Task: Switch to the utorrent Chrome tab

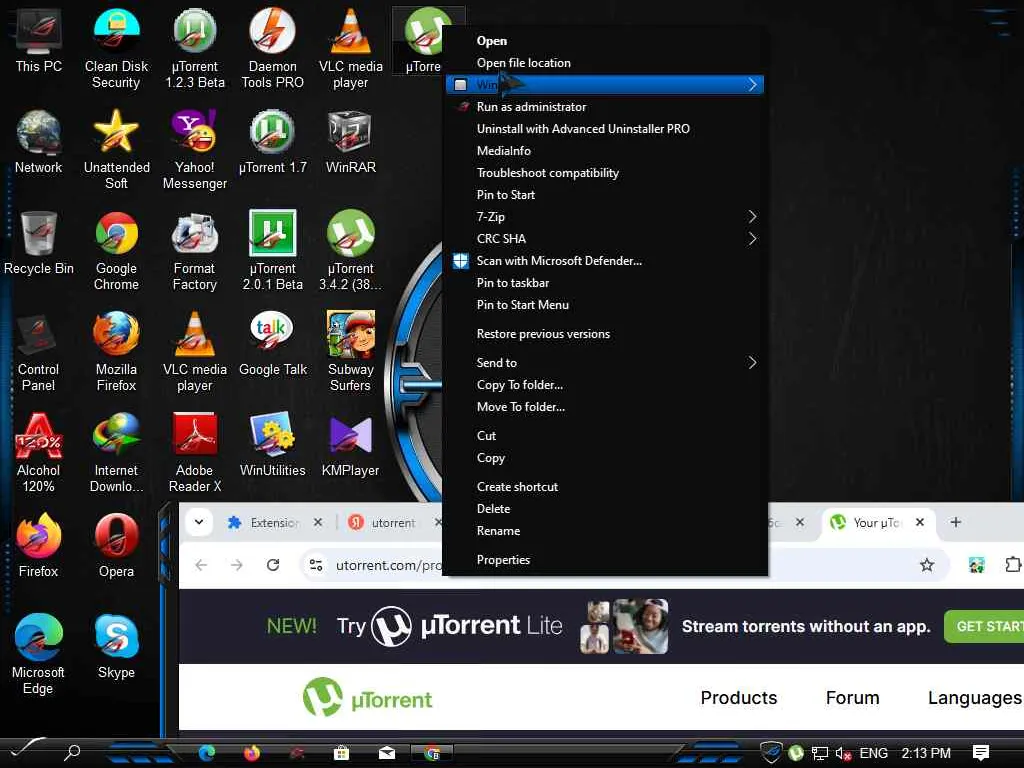Action: tap(392, 522)
